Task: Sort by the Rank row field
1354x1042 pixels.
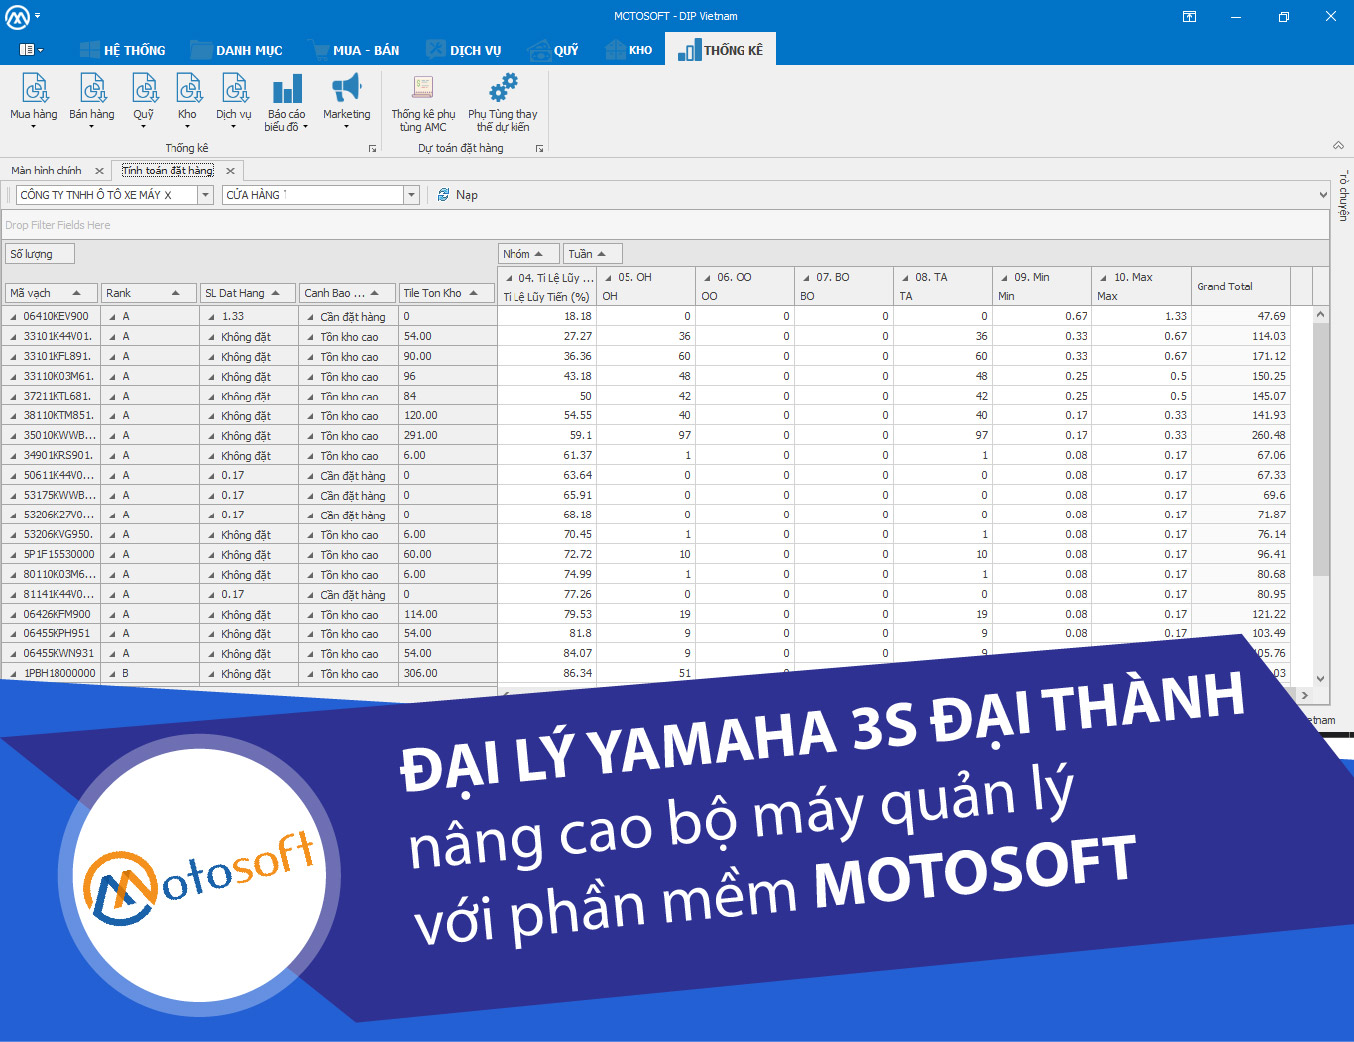Action: [x=148, y=293]
